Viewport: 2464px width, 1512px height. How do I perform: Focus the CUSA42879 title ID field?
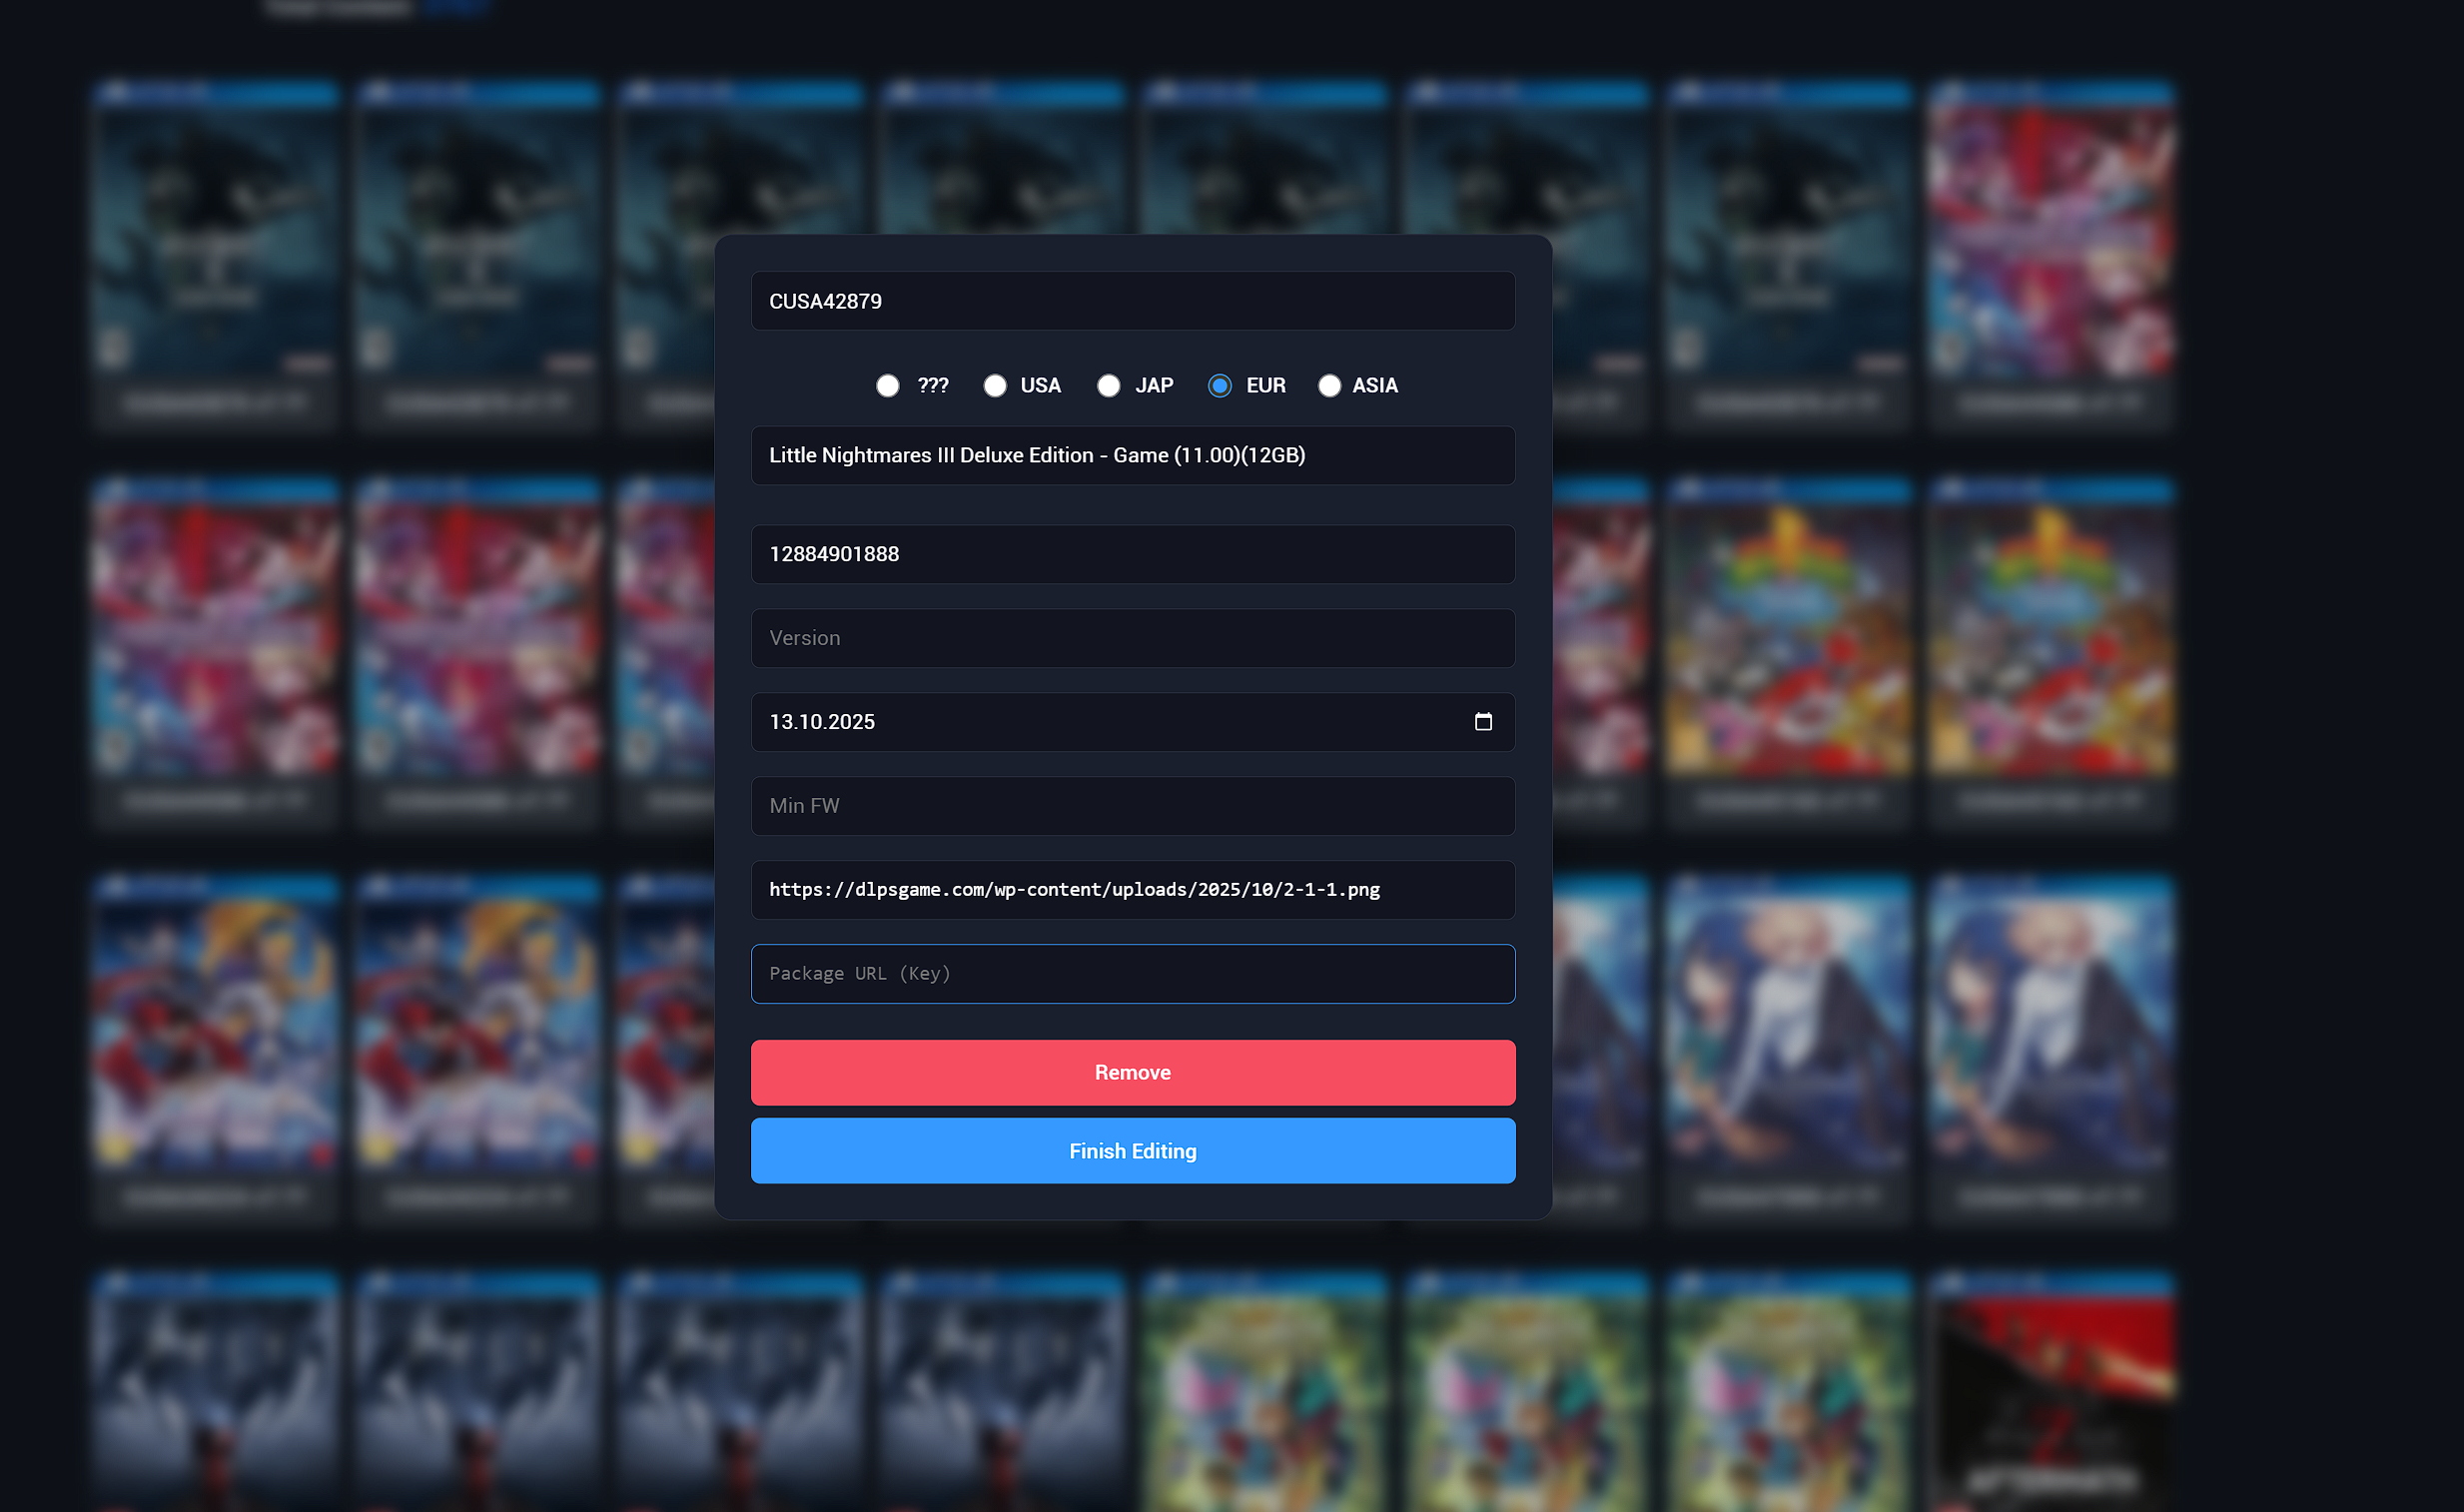point(1132,301)
